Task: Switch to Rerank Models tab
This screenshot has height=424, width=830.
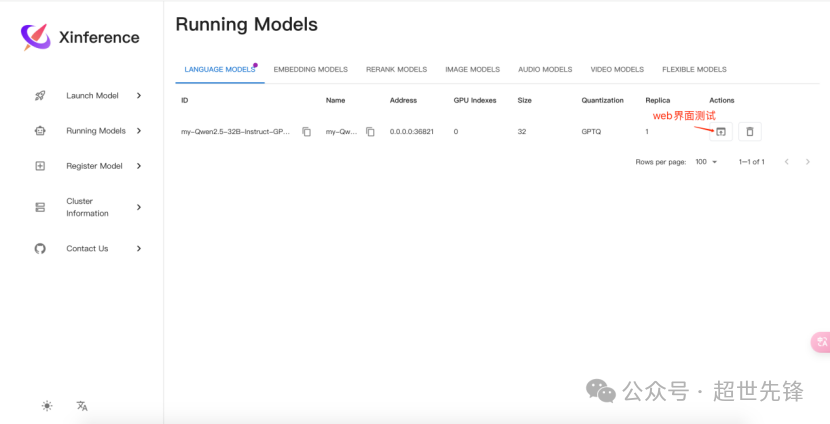Action: pyautogui.click(x=396, y=69)
